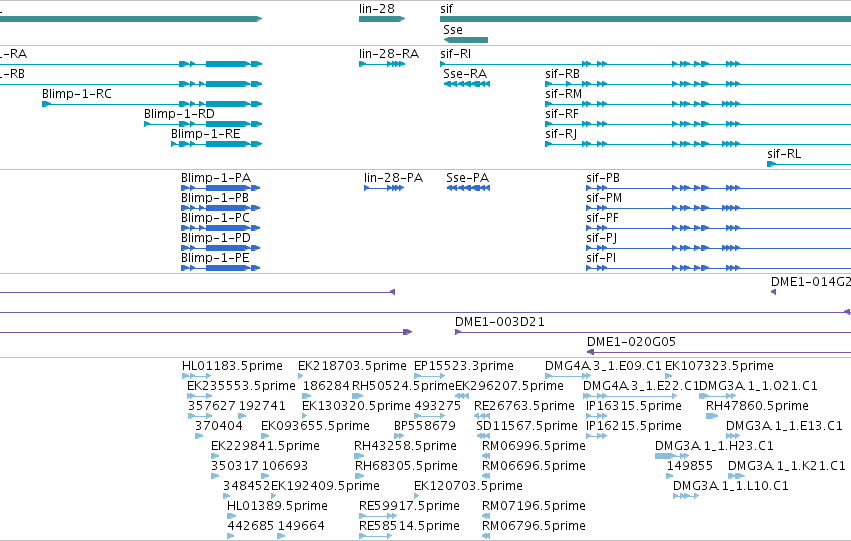Click EST SD11567.5prime
Screen dimensions: 851x541
click(526, 426)
